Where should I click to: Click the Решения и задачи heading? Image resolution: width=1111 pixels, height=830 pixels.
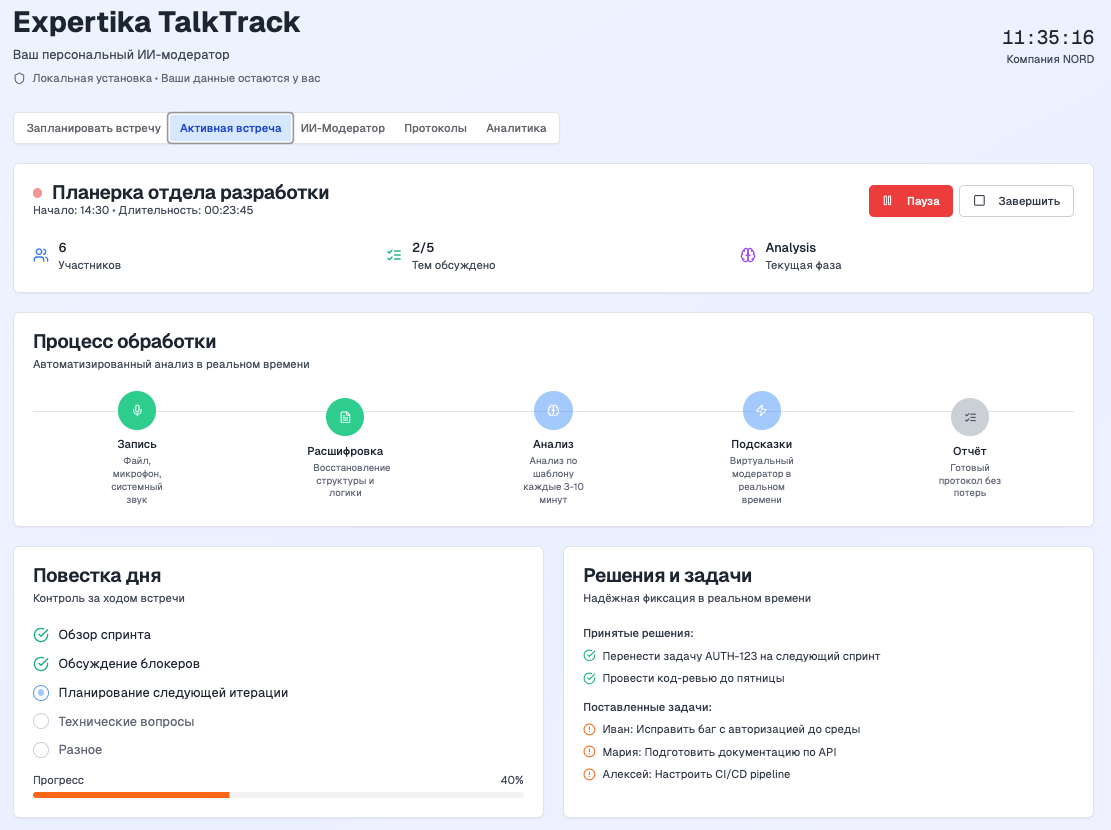tap(667, 575)
